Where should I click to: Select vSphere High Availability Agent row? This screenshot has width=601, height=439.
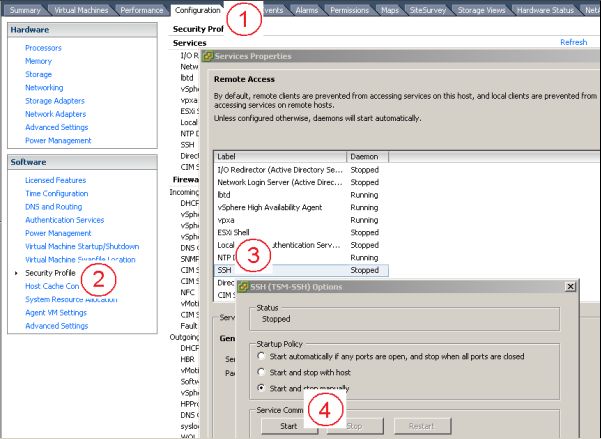(301, 207)
